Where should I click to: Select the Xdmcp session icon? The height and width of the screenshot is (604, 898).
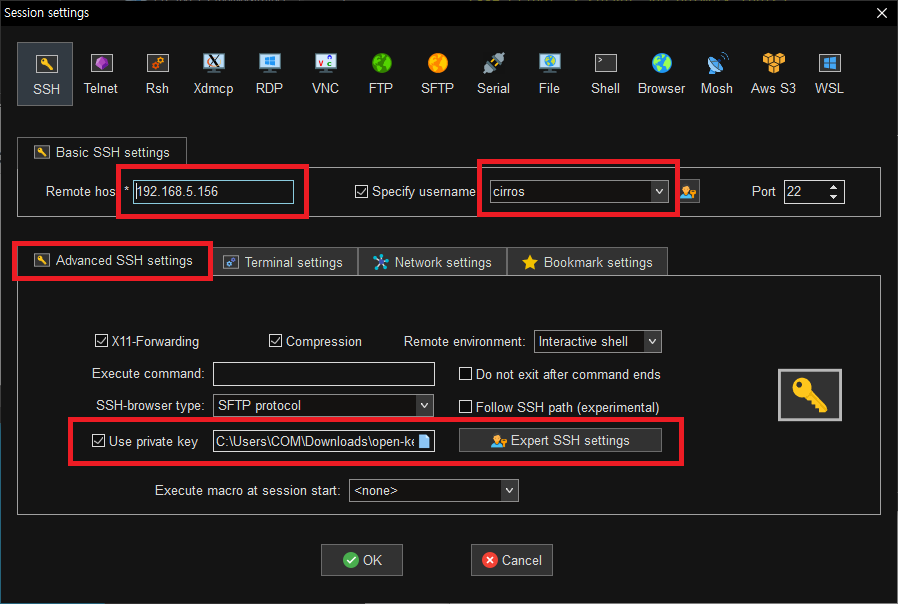coord(213,74)
